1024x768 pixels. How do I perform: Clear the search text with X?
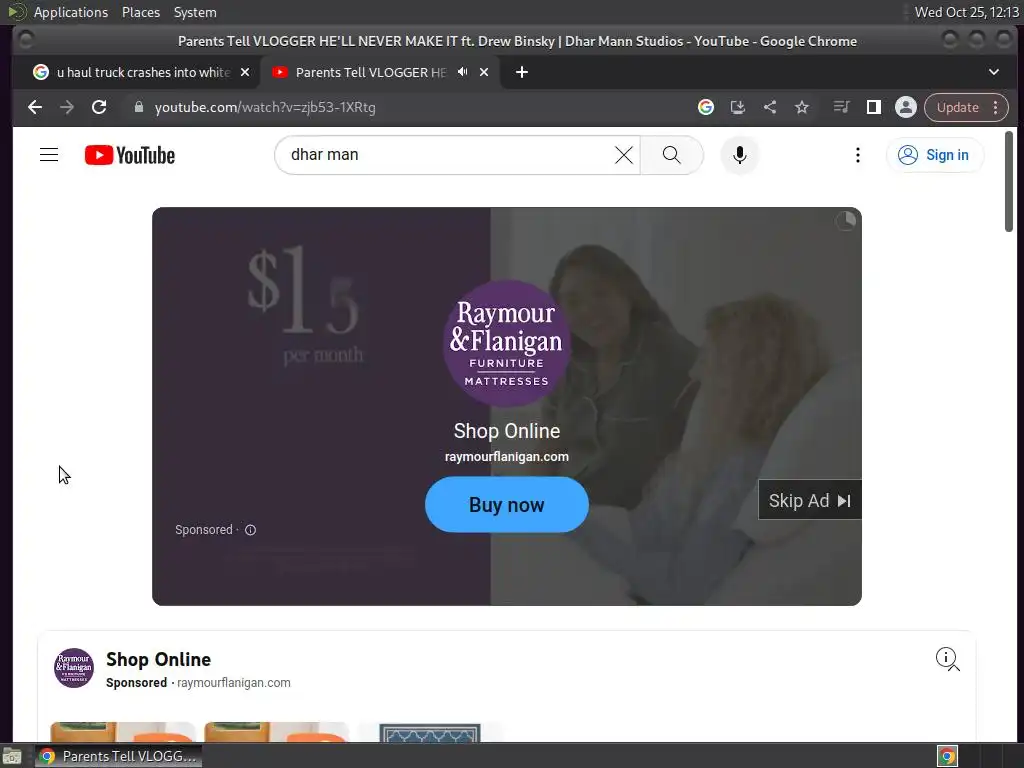coord(624,155)
